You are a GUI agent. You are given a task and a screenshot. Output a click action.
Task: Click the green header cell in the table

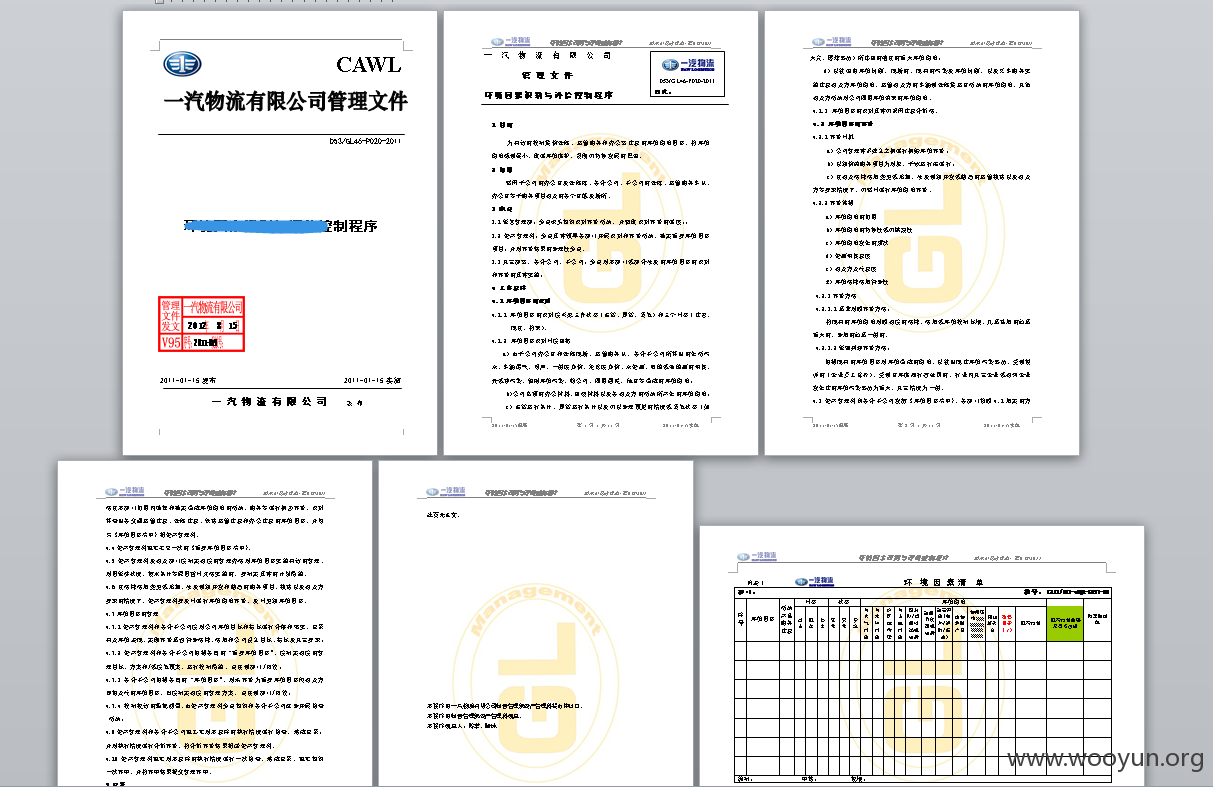pyautogui.click(x=1064, y=622)
